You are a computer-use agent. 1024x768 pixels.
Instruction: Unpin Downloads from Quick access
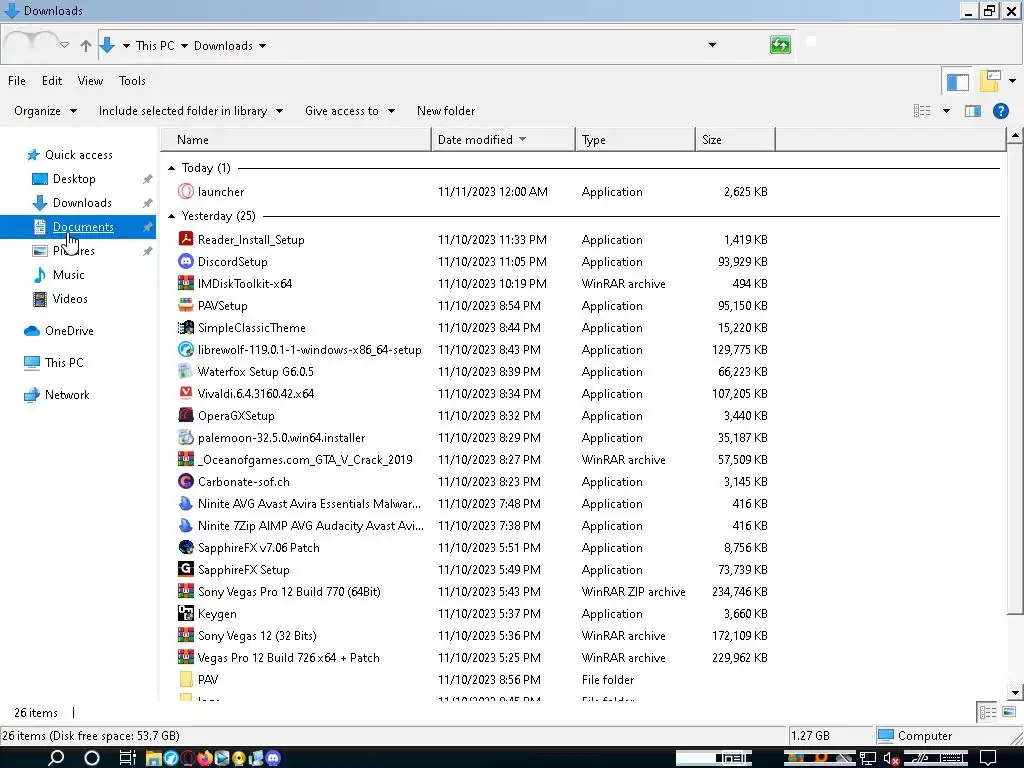click(x=148, y=203)
